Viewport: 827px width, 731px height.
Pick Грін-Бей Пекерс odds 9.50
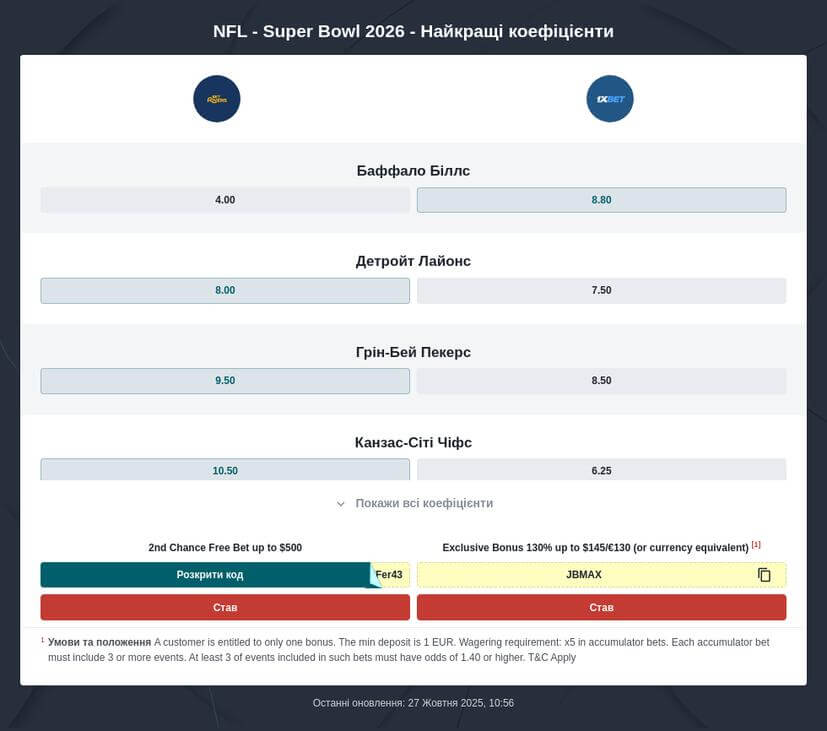click(225, 381)
